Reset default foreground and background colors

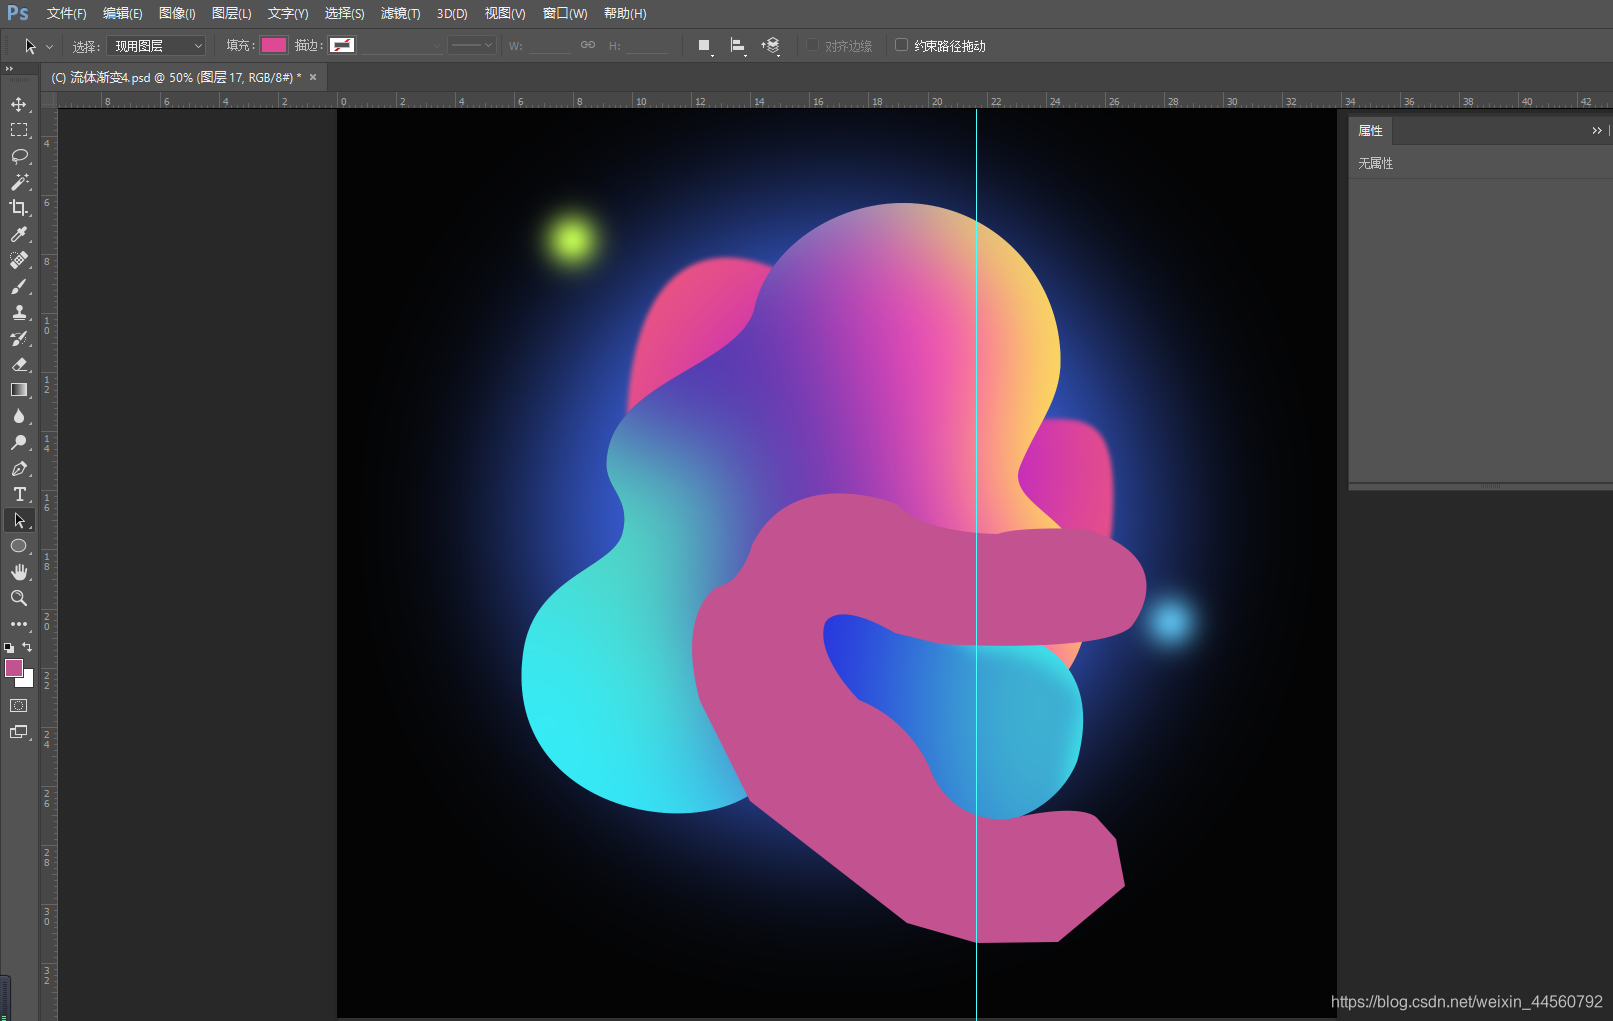click(9, 648)
